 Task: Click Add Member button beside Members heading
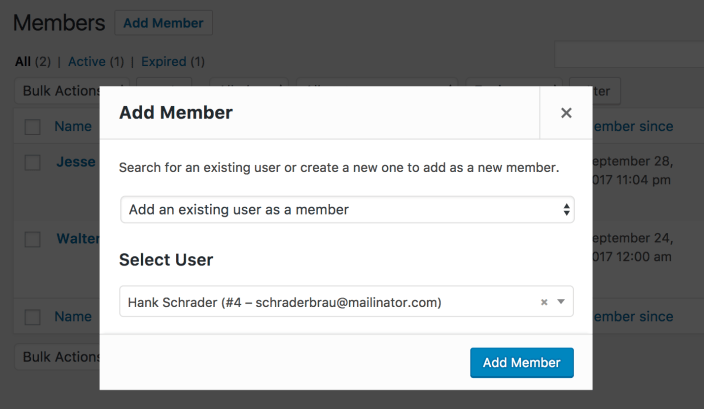point(164,22)
